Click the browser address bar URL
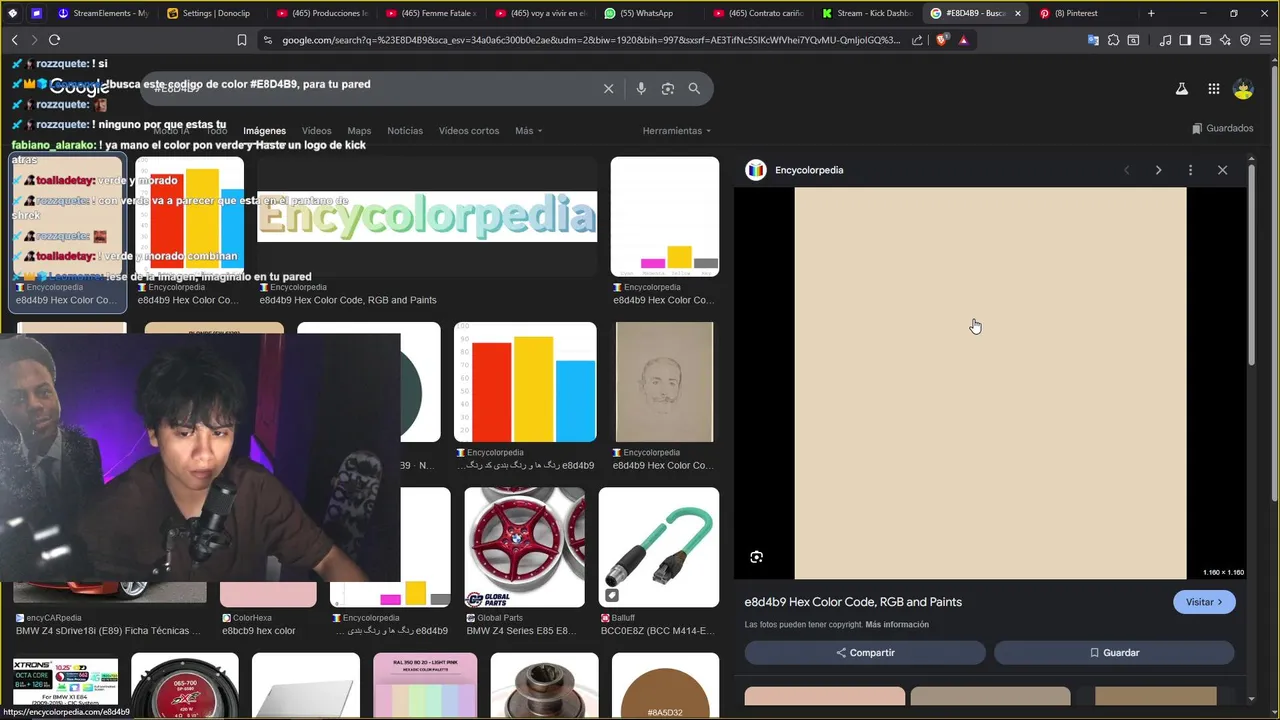 point(590,40)
